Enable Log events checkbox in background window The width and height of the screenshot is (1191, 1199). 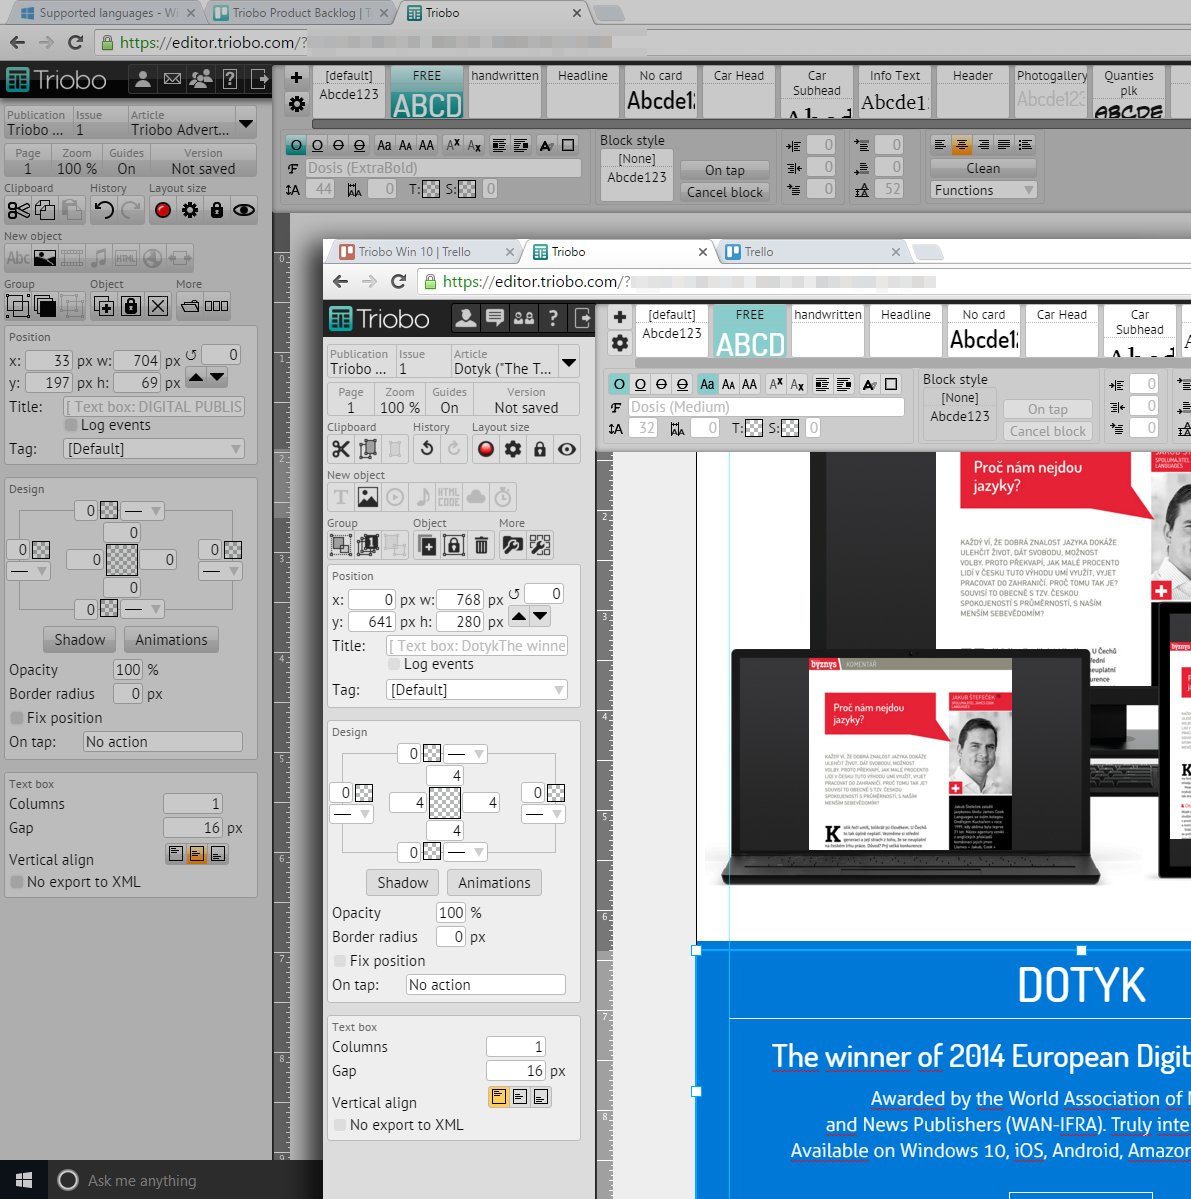point(71,425)
